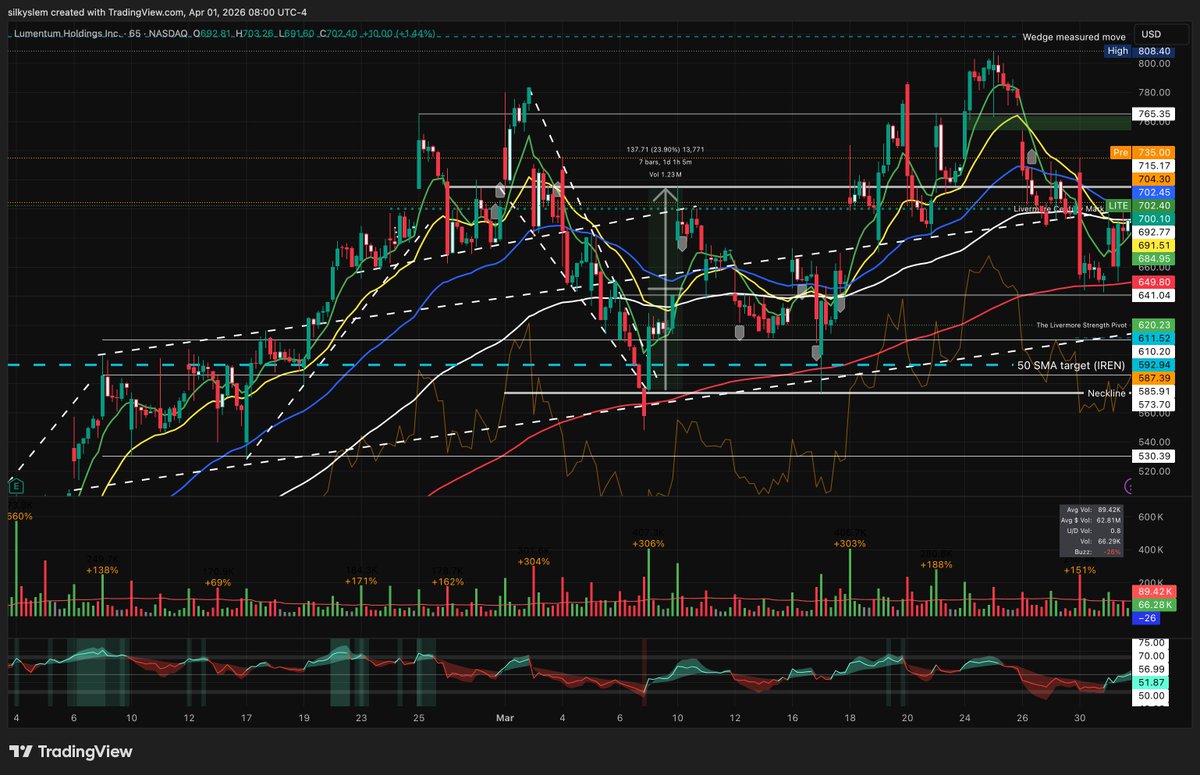
Task: Click the 30 date axis label
Action: (x=1079, y=717)
